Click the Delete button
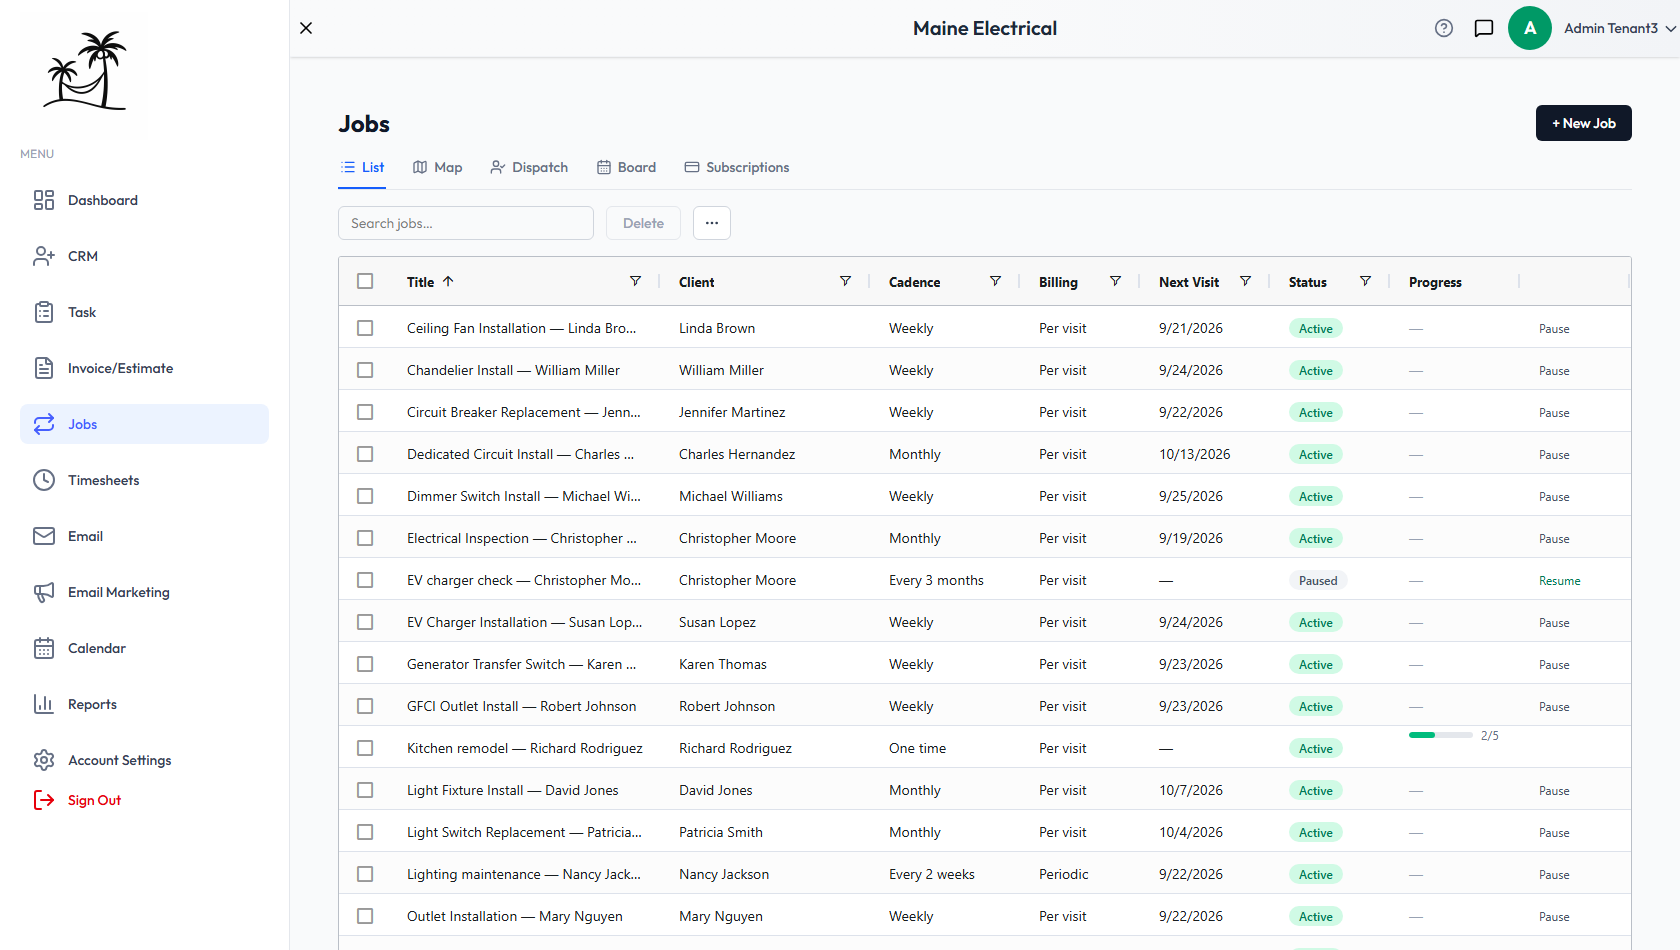This screenshot has height=950, width=1680. 643,223
